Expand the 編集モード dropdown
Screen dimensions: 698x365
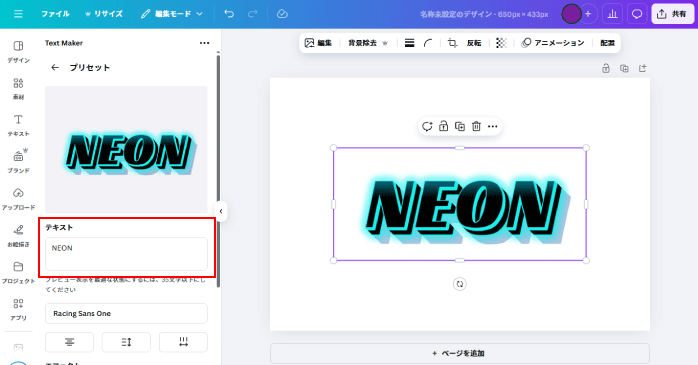(x=171, y=14)
